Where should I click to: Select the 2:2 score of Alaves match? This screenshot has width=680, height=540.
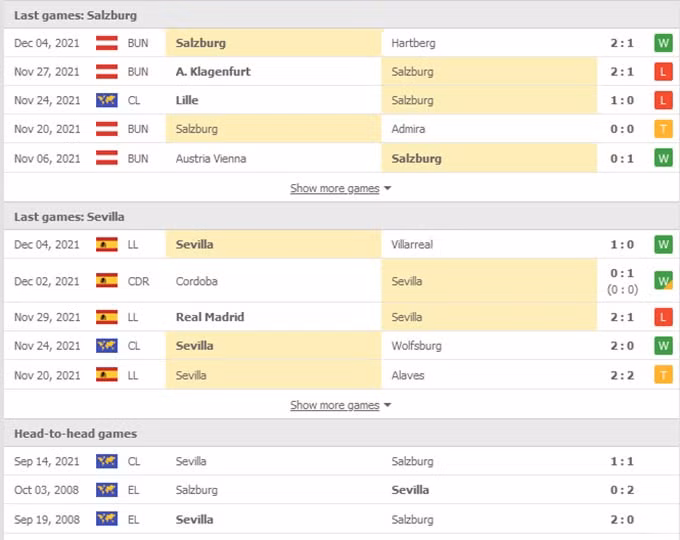(622, 375)
